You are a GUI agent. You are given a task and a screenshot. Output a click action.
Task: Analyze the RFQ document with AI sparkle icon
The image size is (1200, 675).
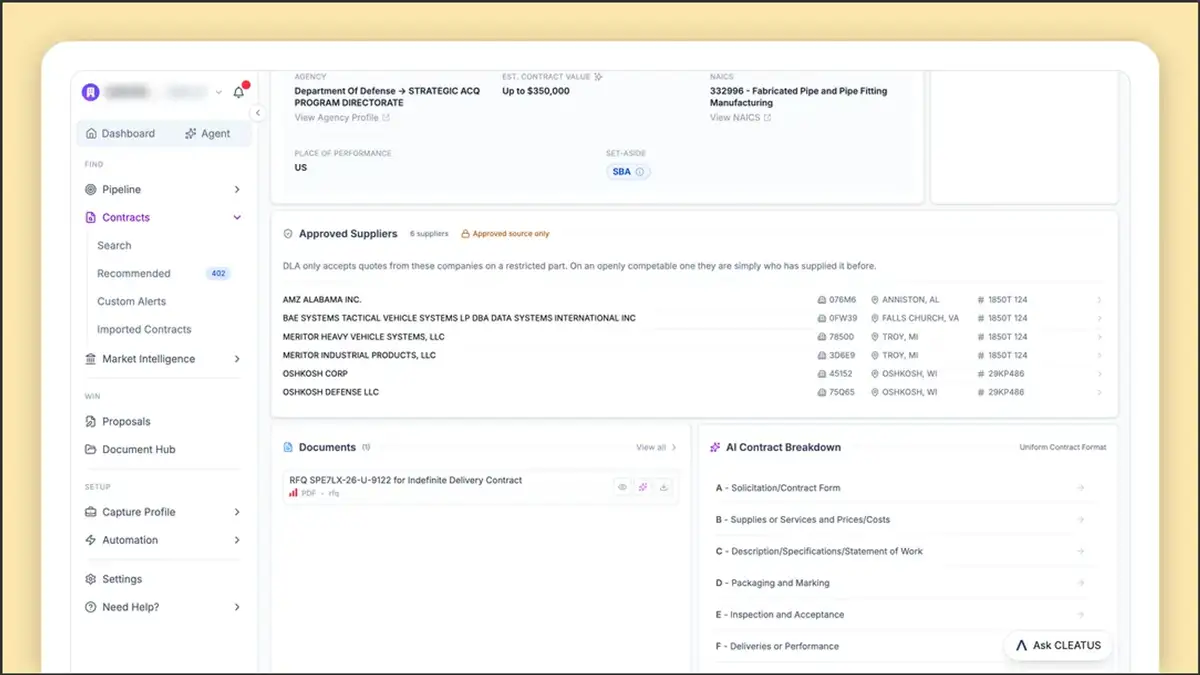pyautogui.click(x=643, y=487)
